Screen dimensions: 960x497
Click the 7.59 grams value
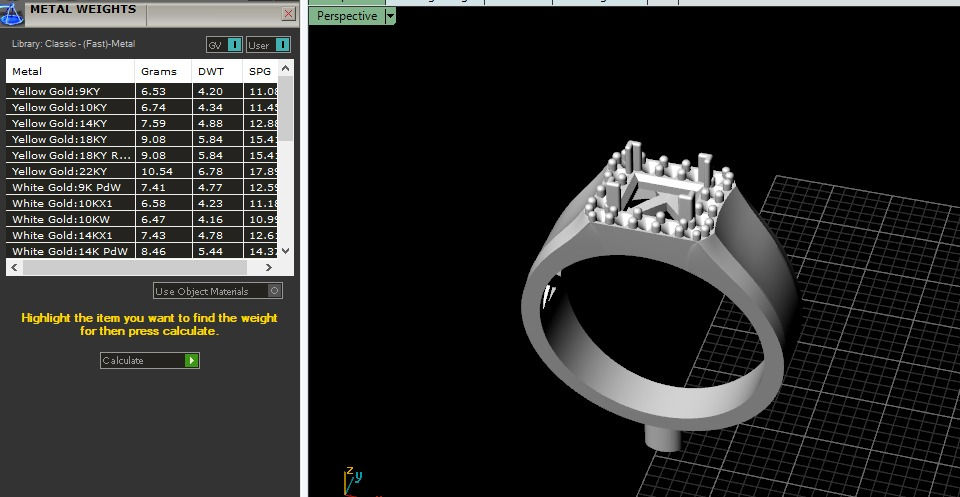click(153, 123)
